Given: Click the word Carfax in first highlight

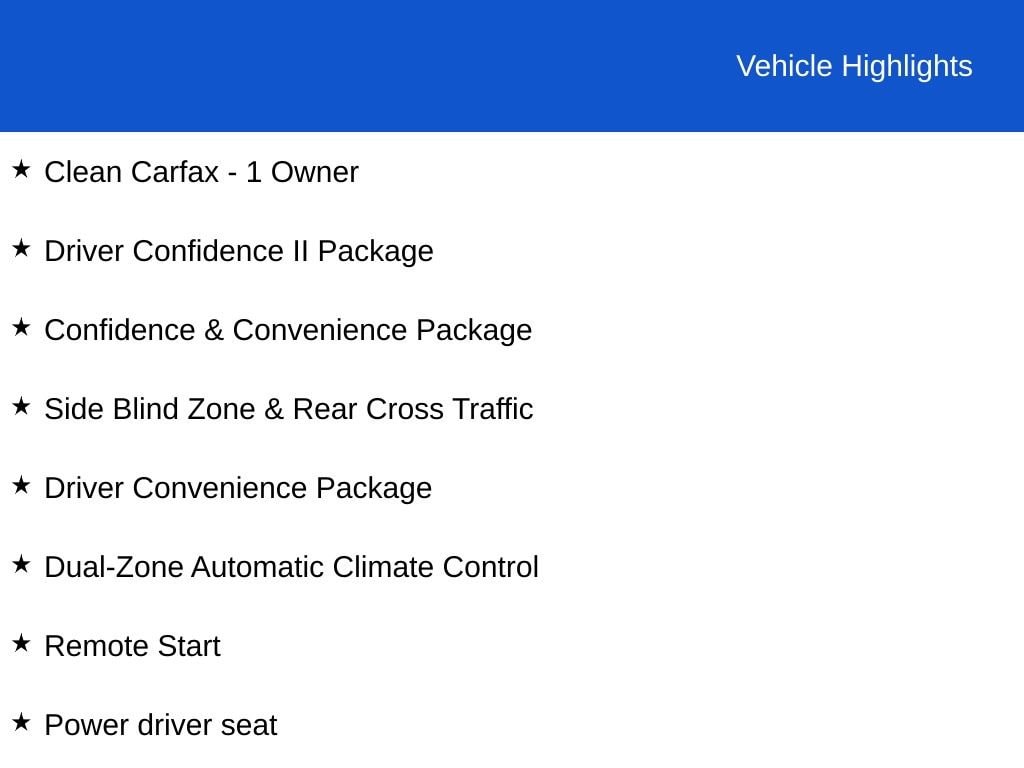Looking at the screenshot, I should point(176,172).
